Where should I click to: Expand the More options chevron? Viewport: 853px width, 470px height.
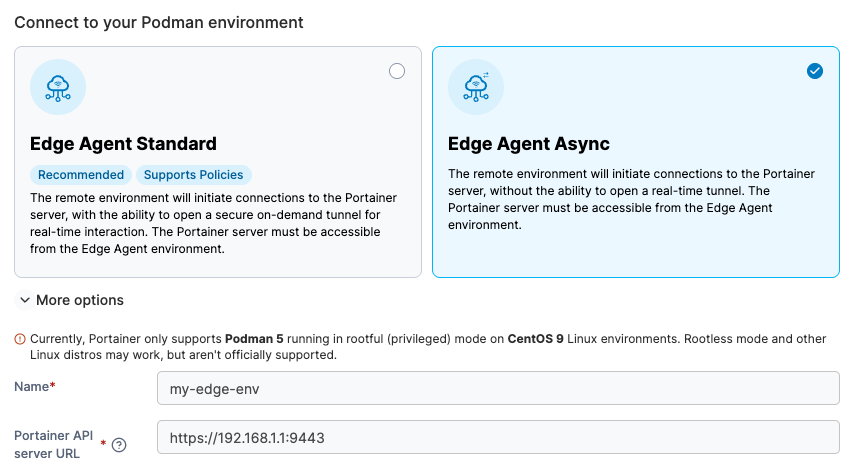pyautogui.click(x=24, y=300)
